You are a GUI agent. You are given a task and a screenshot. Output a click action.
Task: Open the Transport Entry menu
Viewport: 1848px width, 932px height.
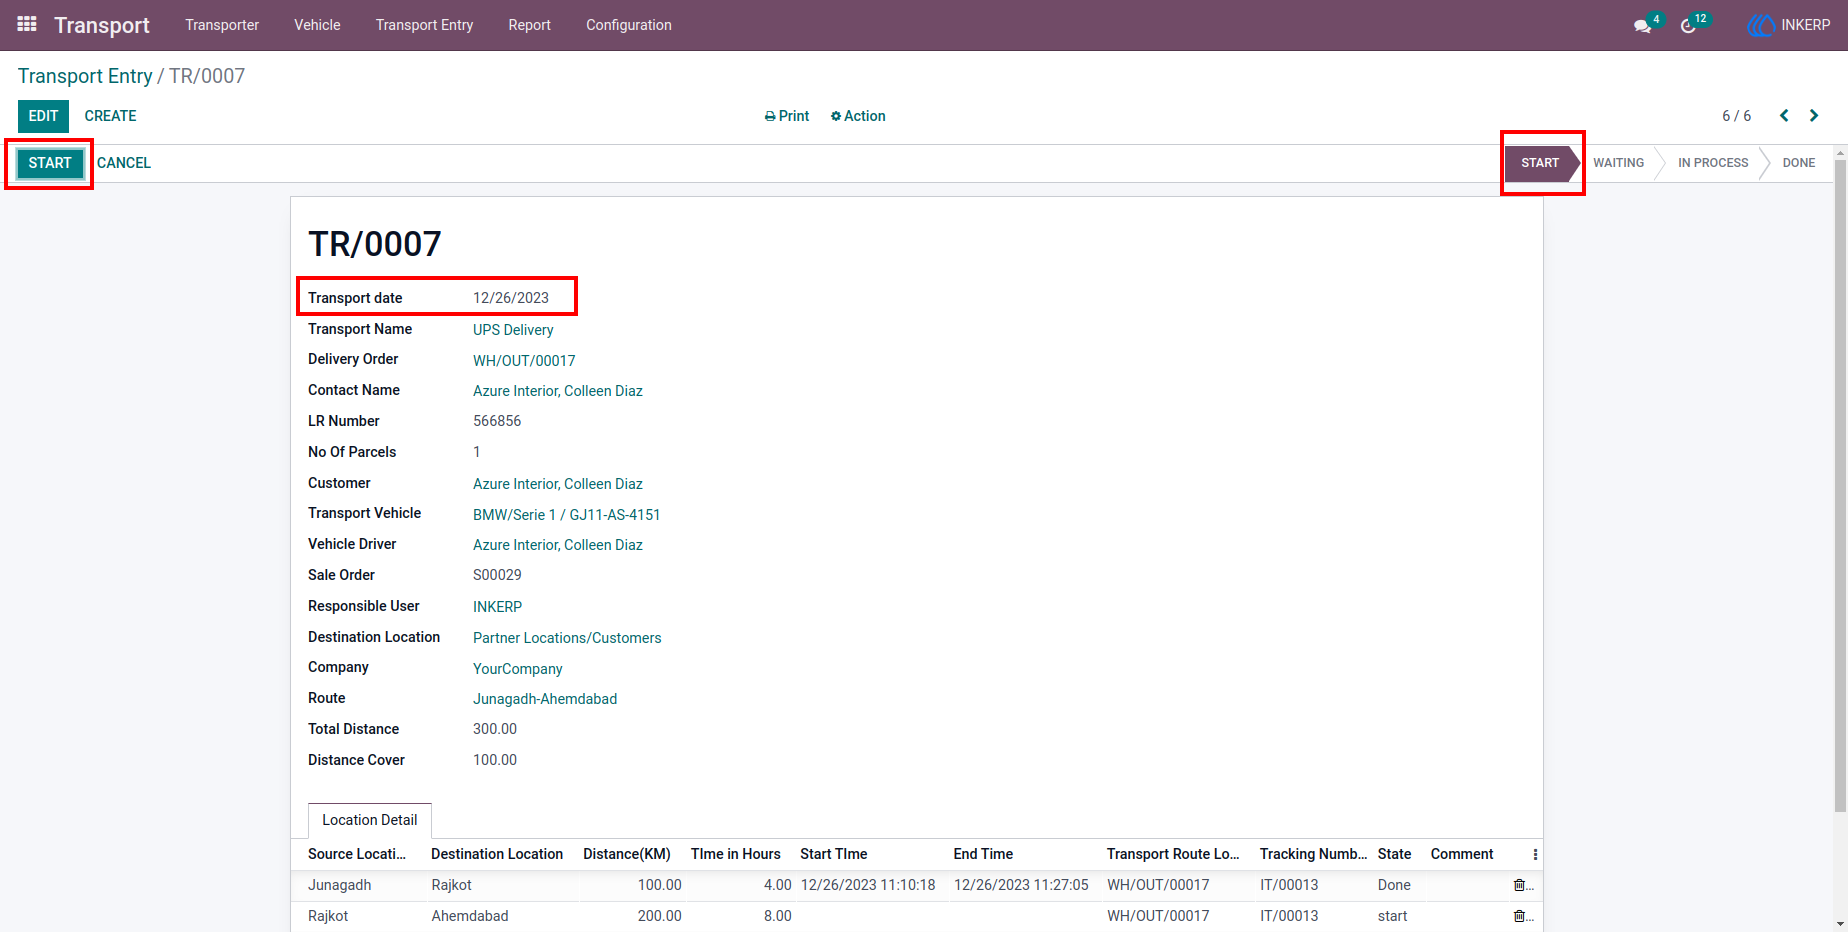click(x=424, y=25)
